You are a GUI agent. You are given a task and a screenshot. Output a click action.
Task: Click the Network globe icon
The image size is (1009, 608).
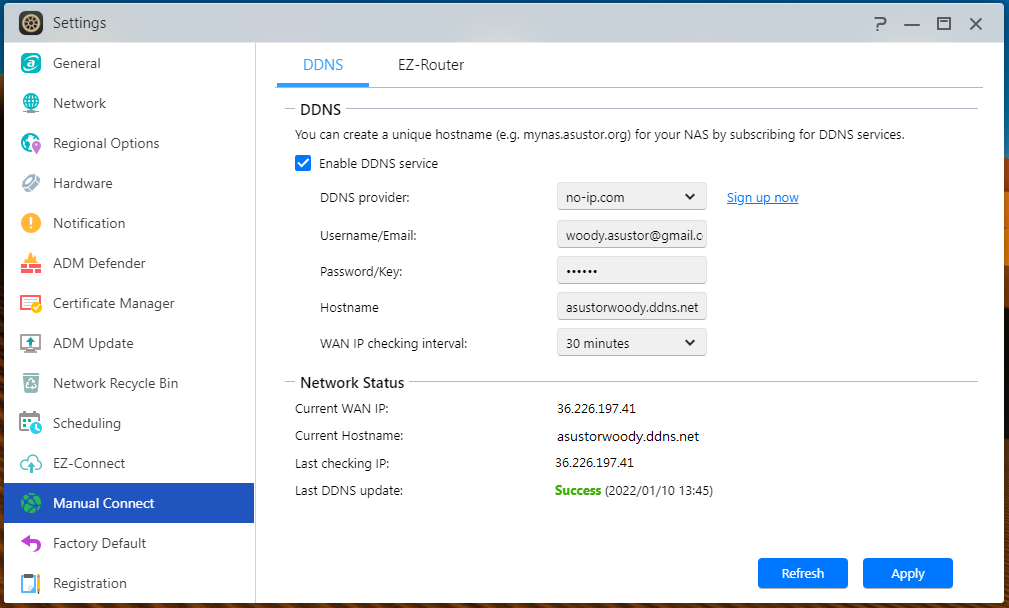click(31, 103)
